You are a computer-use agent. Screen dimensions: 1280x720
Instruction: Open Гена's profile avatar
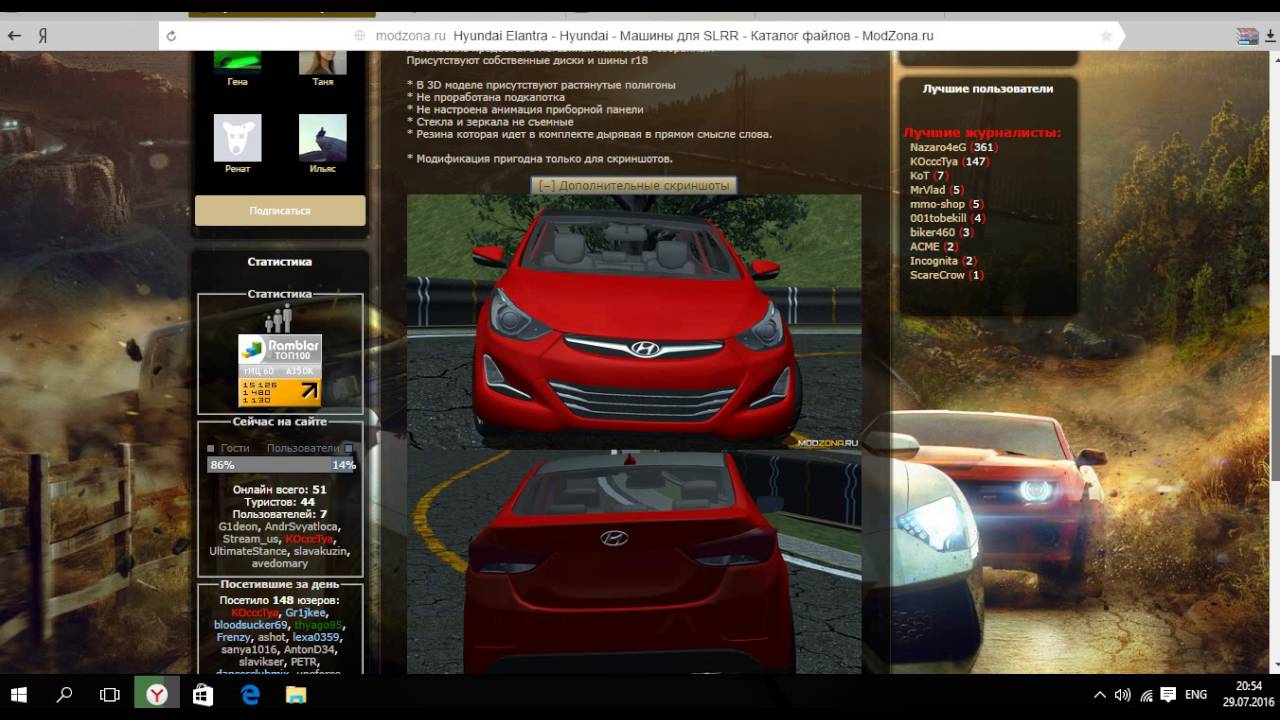237,61
